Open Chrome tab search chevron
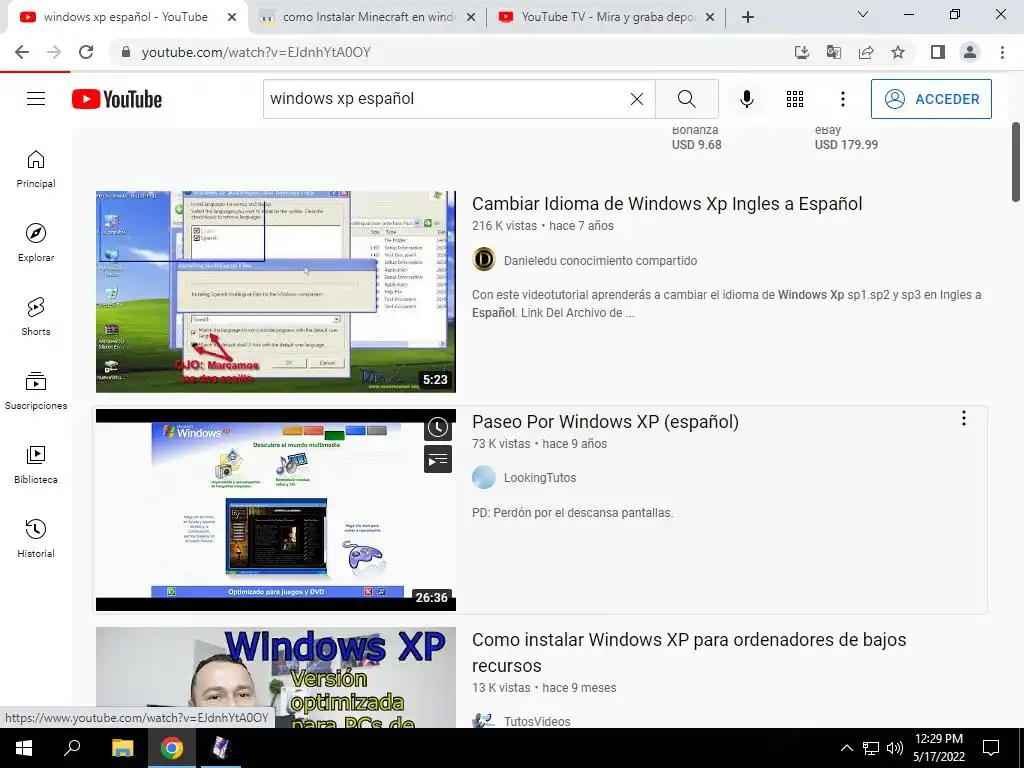 coord(863,14)
